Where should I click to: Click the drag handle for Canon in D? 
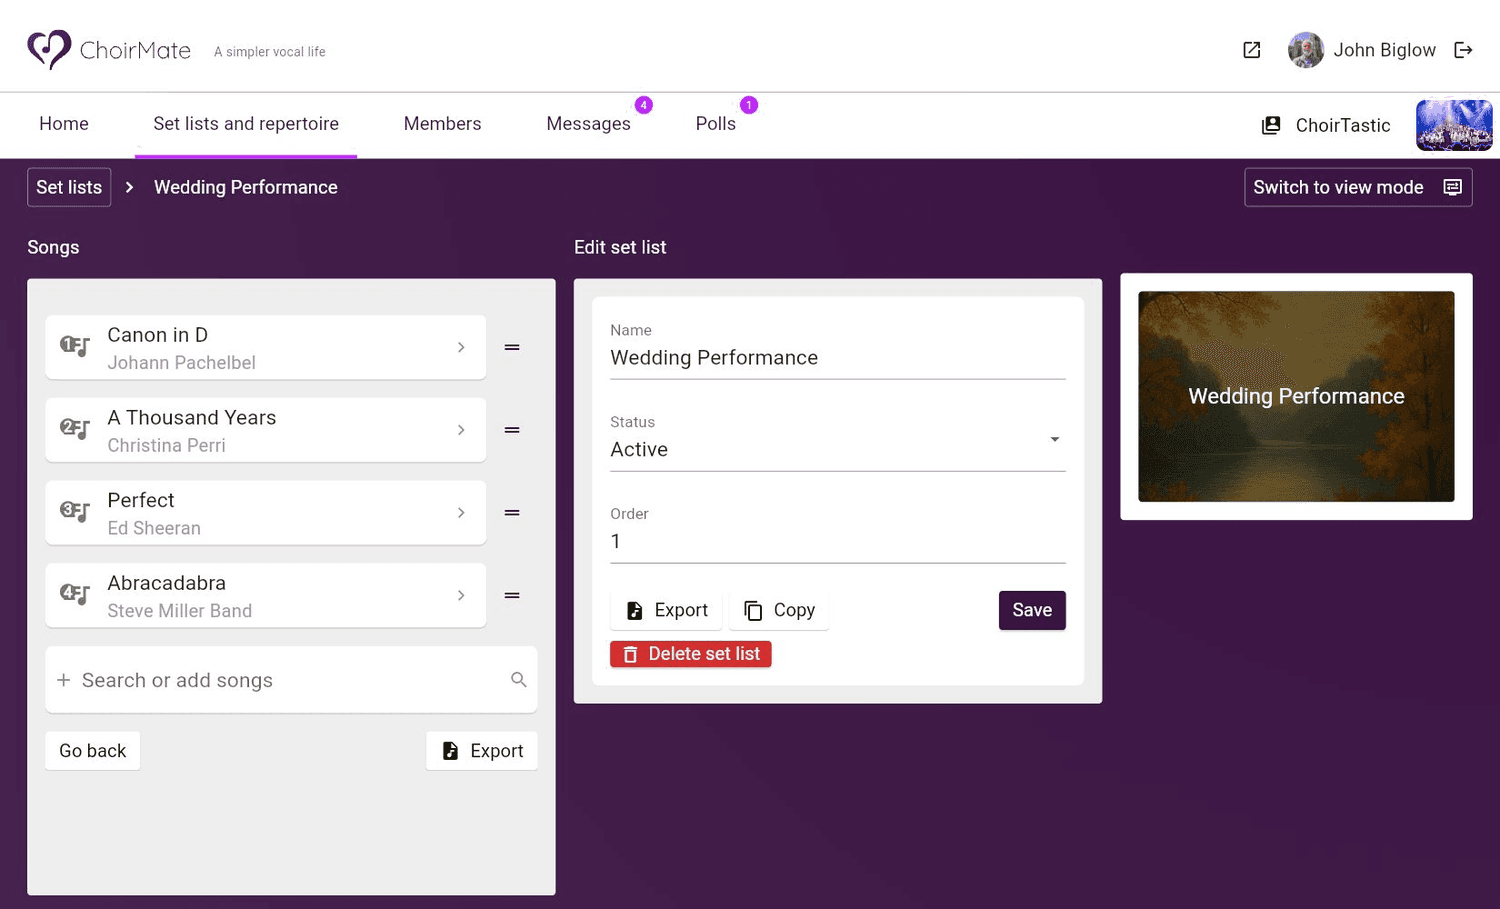tap(512, 347)
